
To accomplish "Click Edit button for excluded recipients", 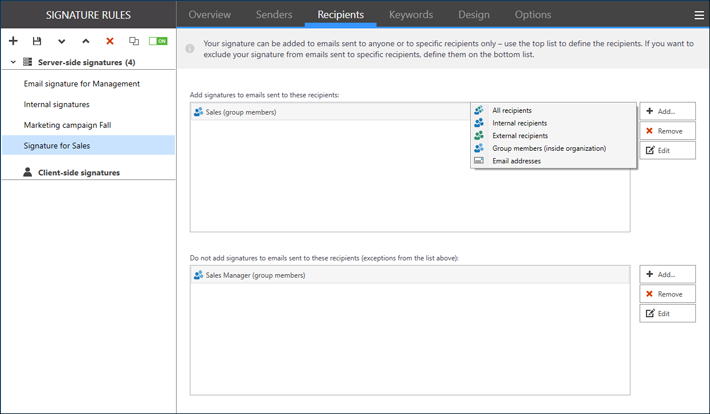I will [x=667, y=313].
